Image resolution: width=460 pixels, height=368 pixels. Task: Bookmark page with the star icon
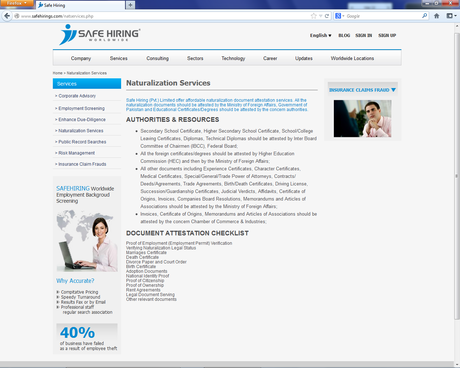(313, 16)
